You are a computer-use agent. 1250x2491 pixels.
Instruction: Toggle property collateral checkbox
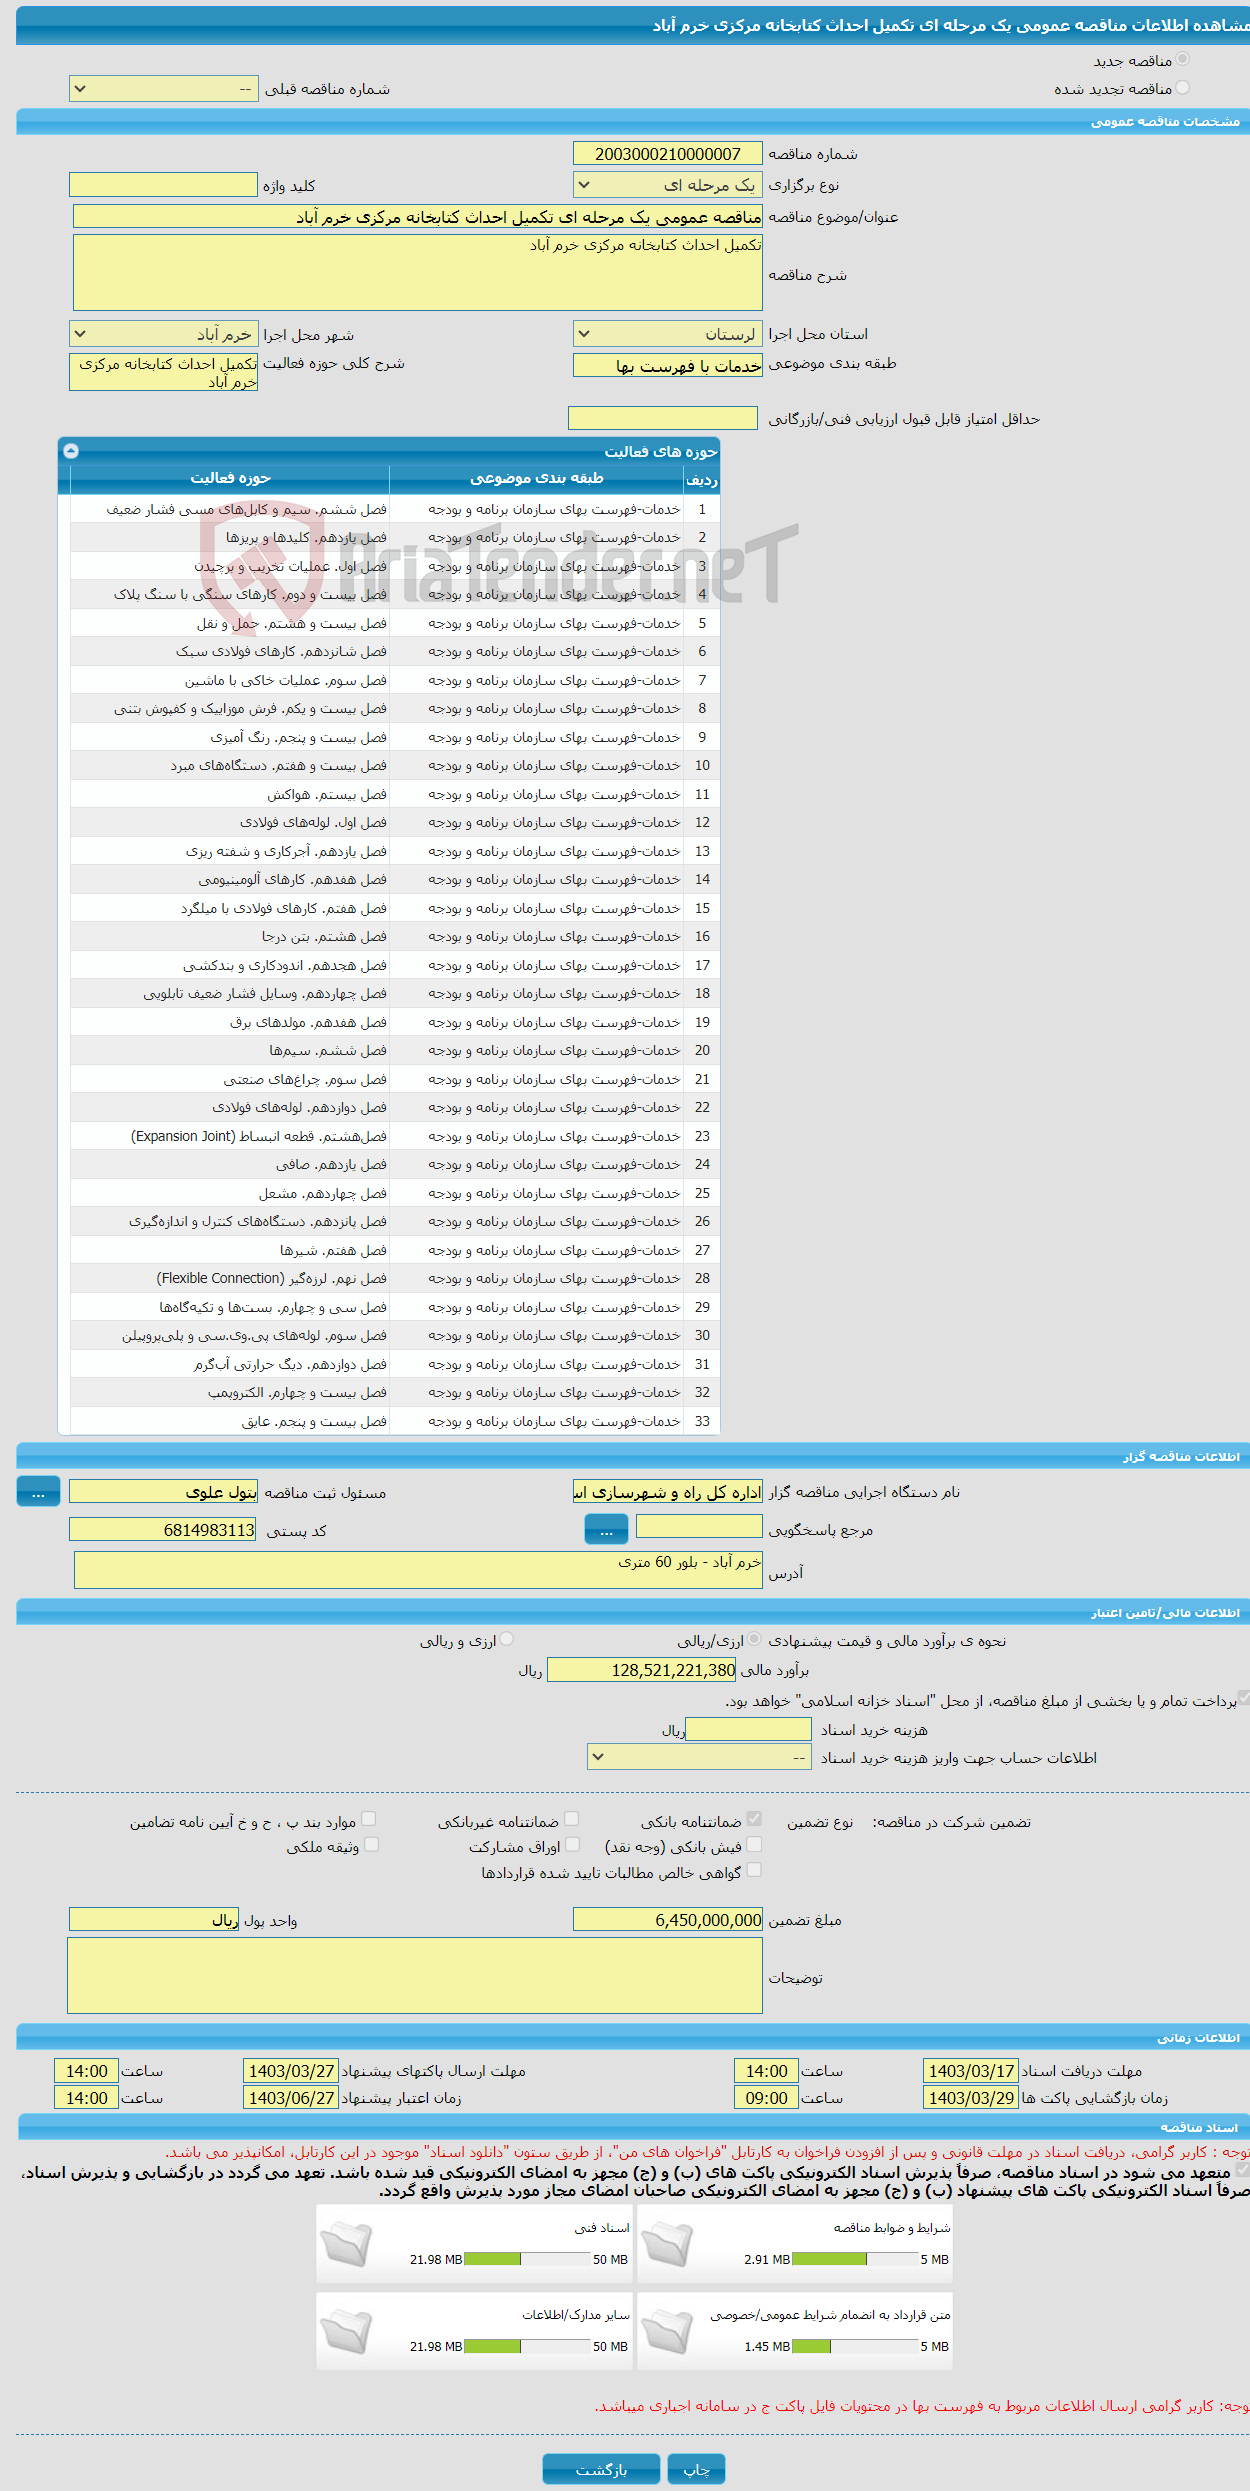point(371,1844)
